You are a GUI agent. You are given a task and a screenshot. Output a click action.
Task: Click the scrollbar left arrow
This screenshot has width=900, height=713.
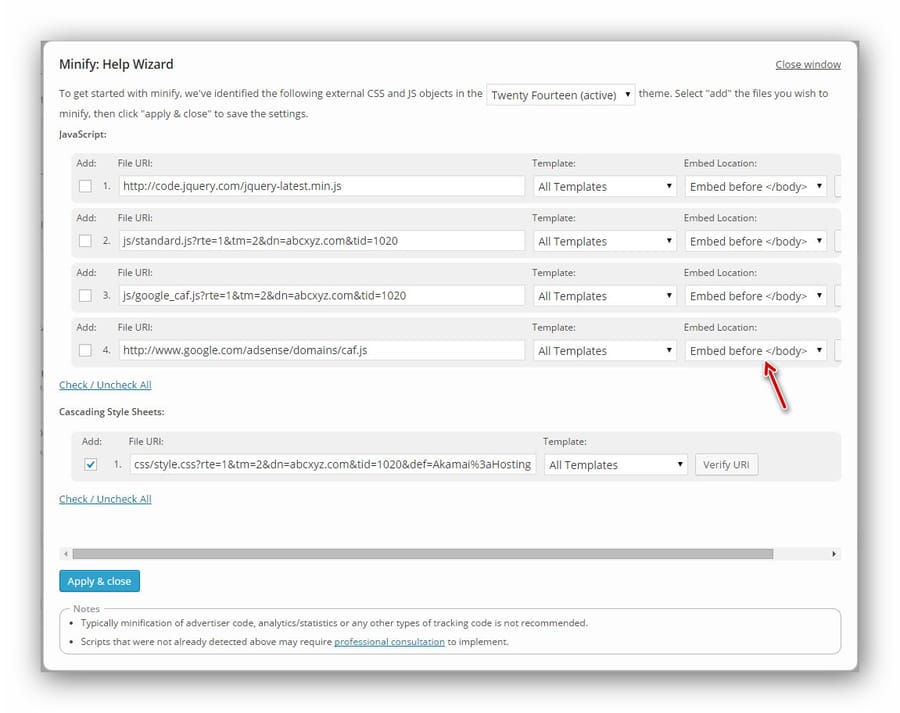[x=65, y=554]
